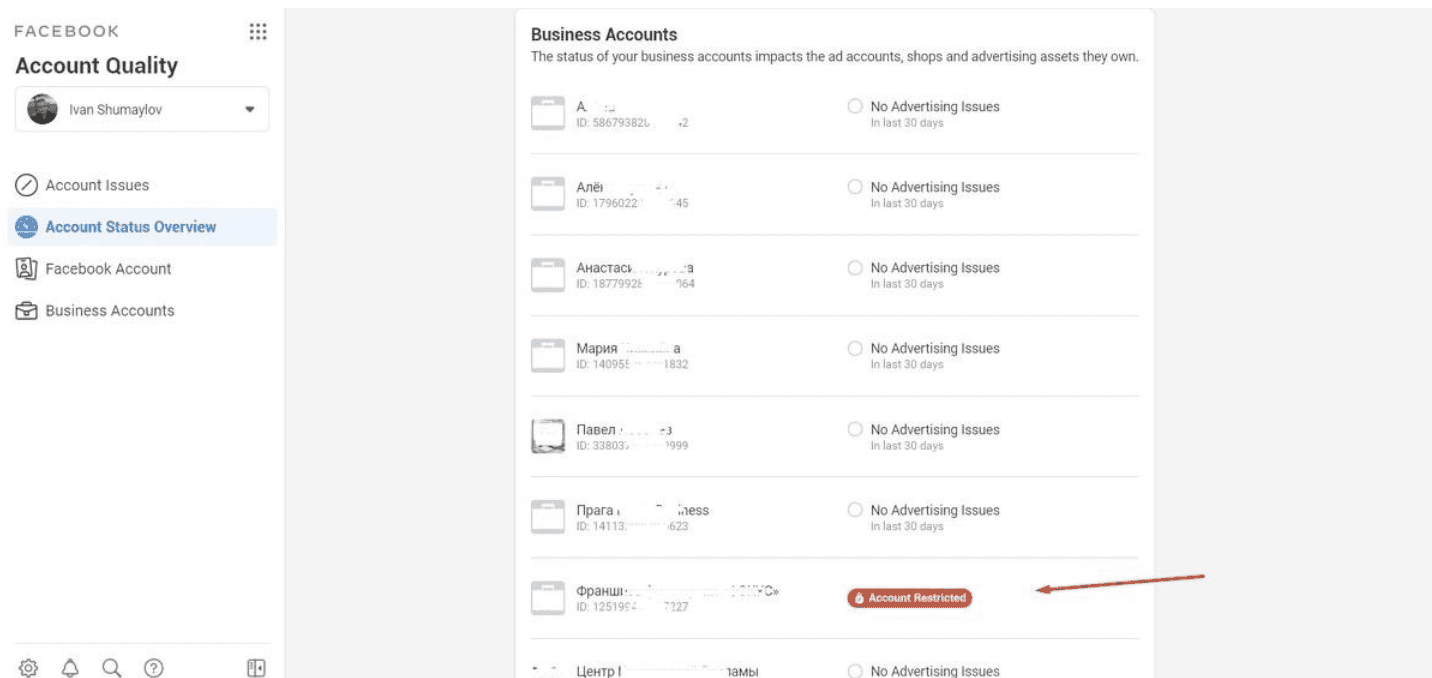The height and width of the screenshot is (678, 1432).
Task: Click "No Advertising Issues" in the Мария row
Action: tap(935, 348)
